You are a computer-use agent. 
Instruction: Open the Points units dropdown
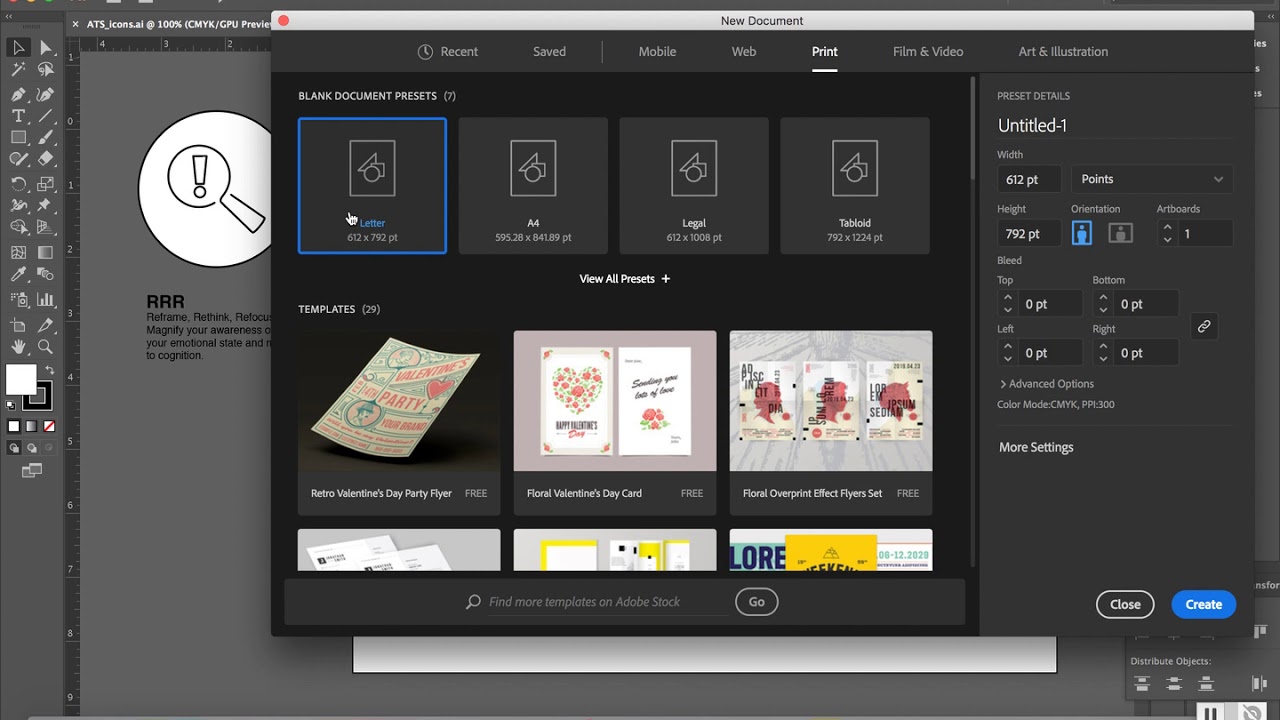point(1151,179)
